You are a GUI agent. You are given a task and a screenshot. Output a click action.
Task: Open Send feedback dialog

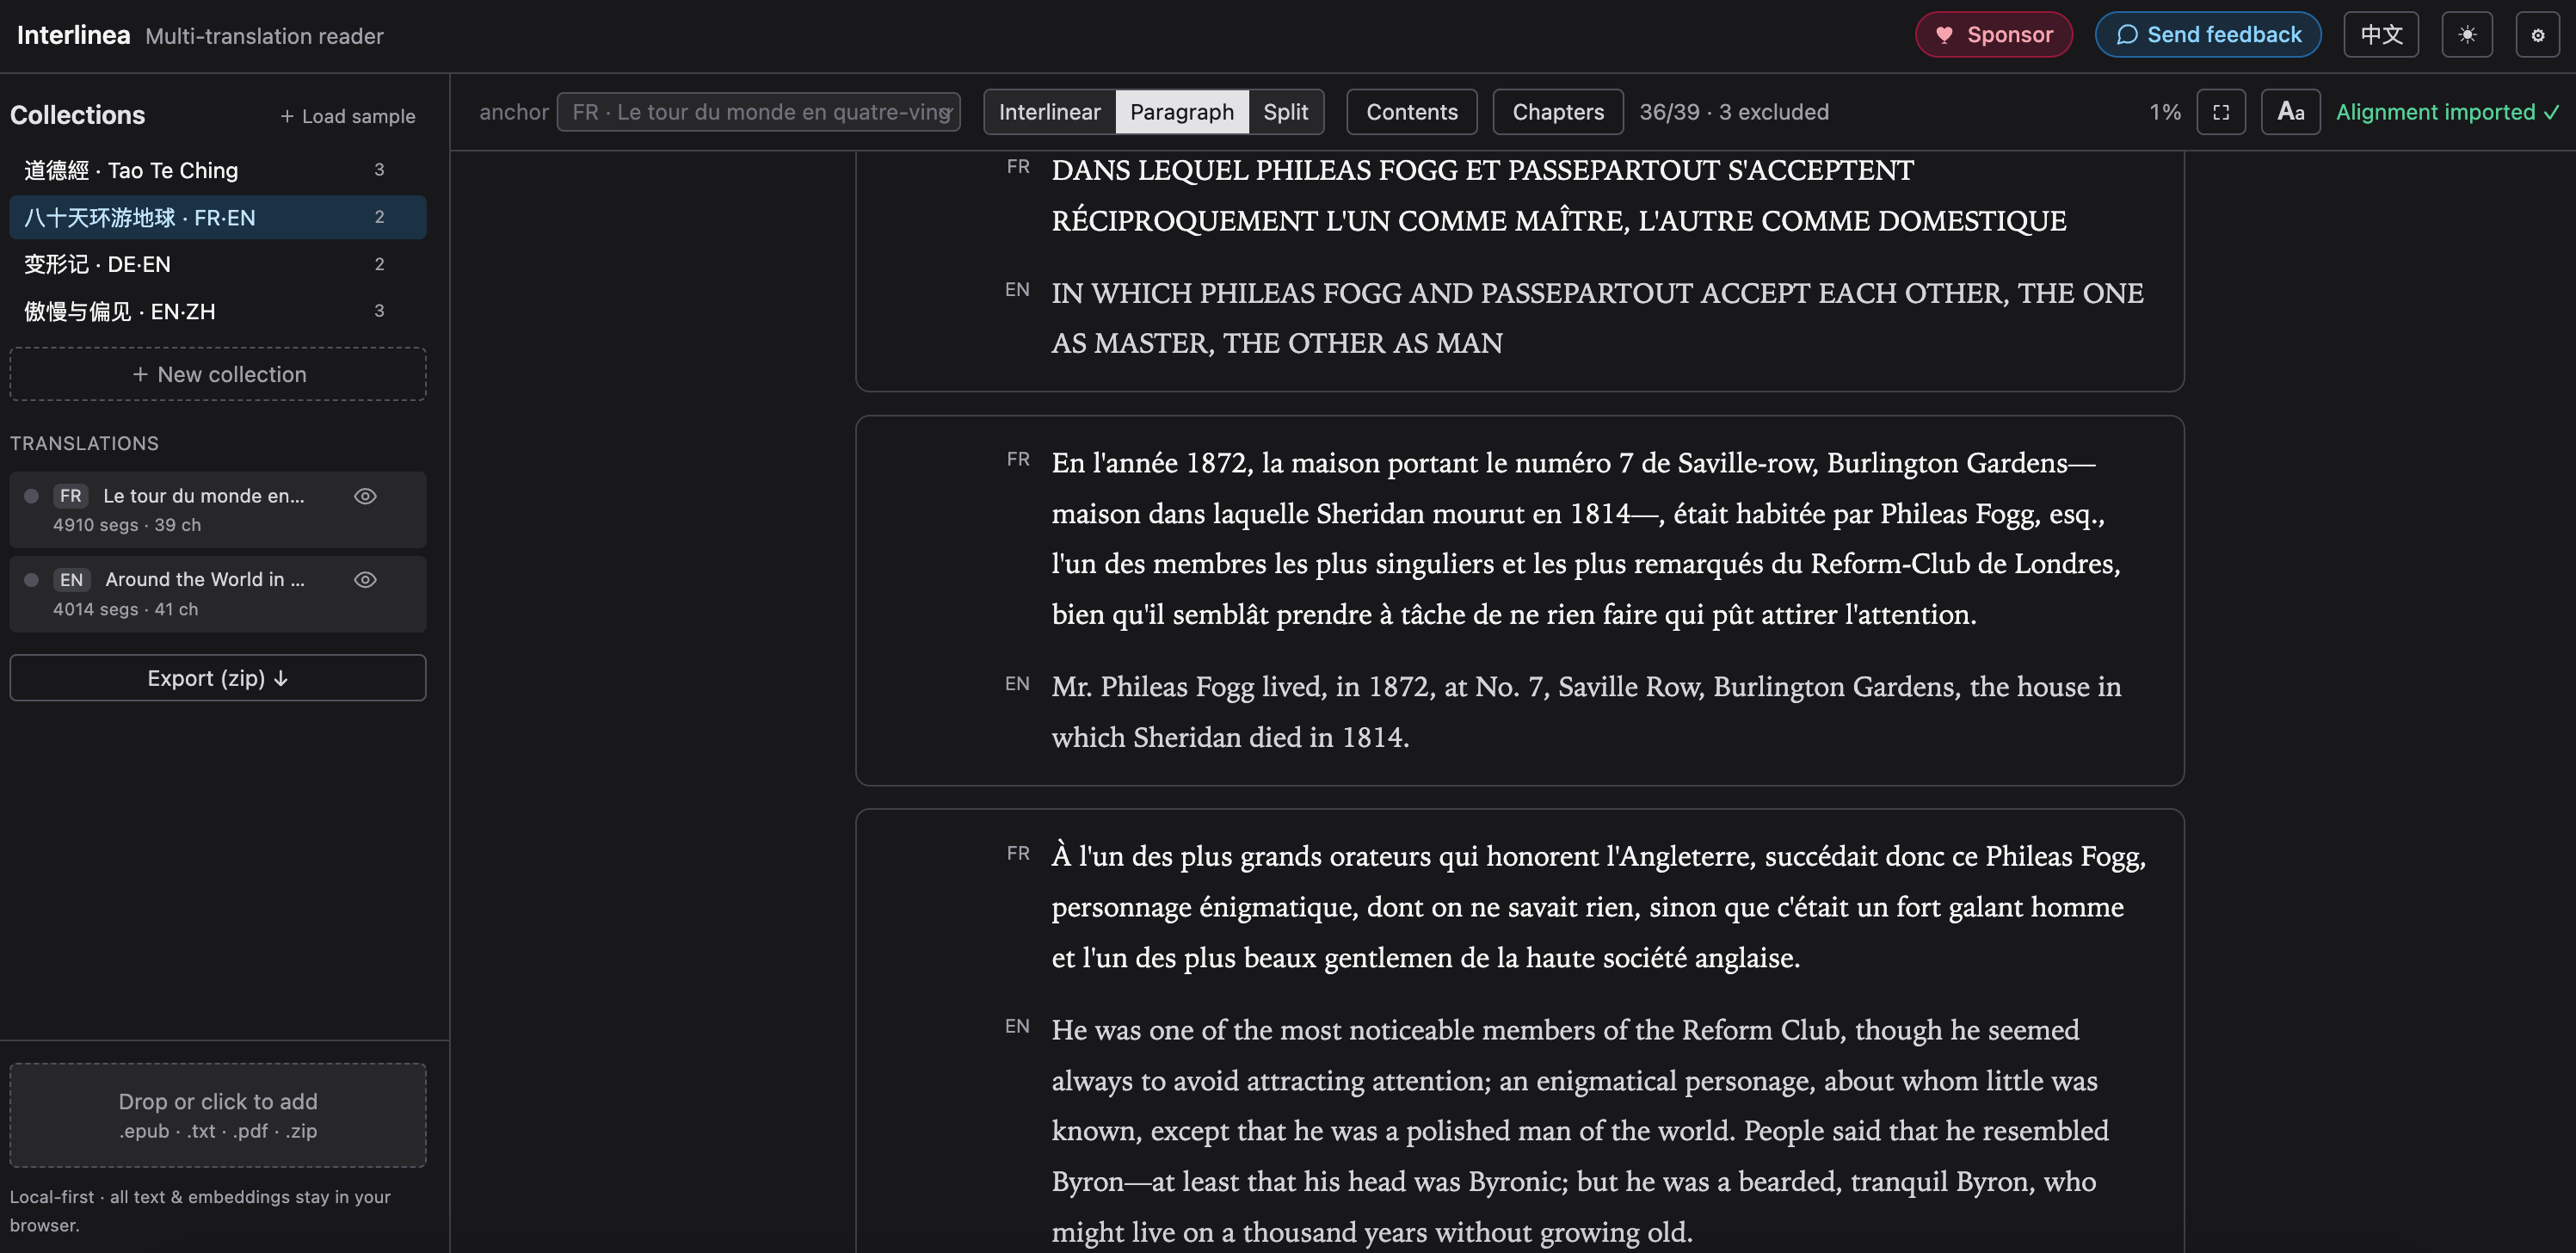coord(2207,35)
